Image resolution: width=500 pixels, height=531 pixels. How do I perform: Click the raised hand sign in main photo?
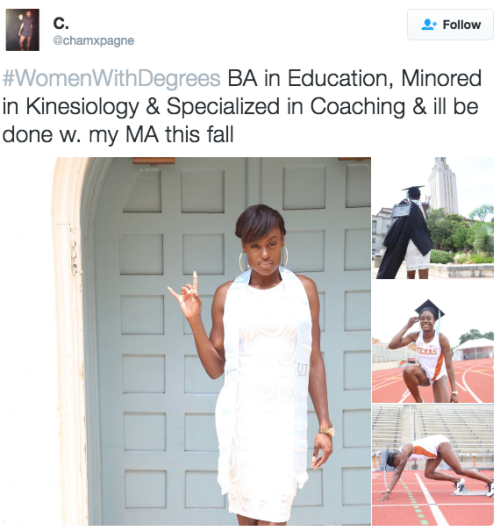click(x=186, y=295)
